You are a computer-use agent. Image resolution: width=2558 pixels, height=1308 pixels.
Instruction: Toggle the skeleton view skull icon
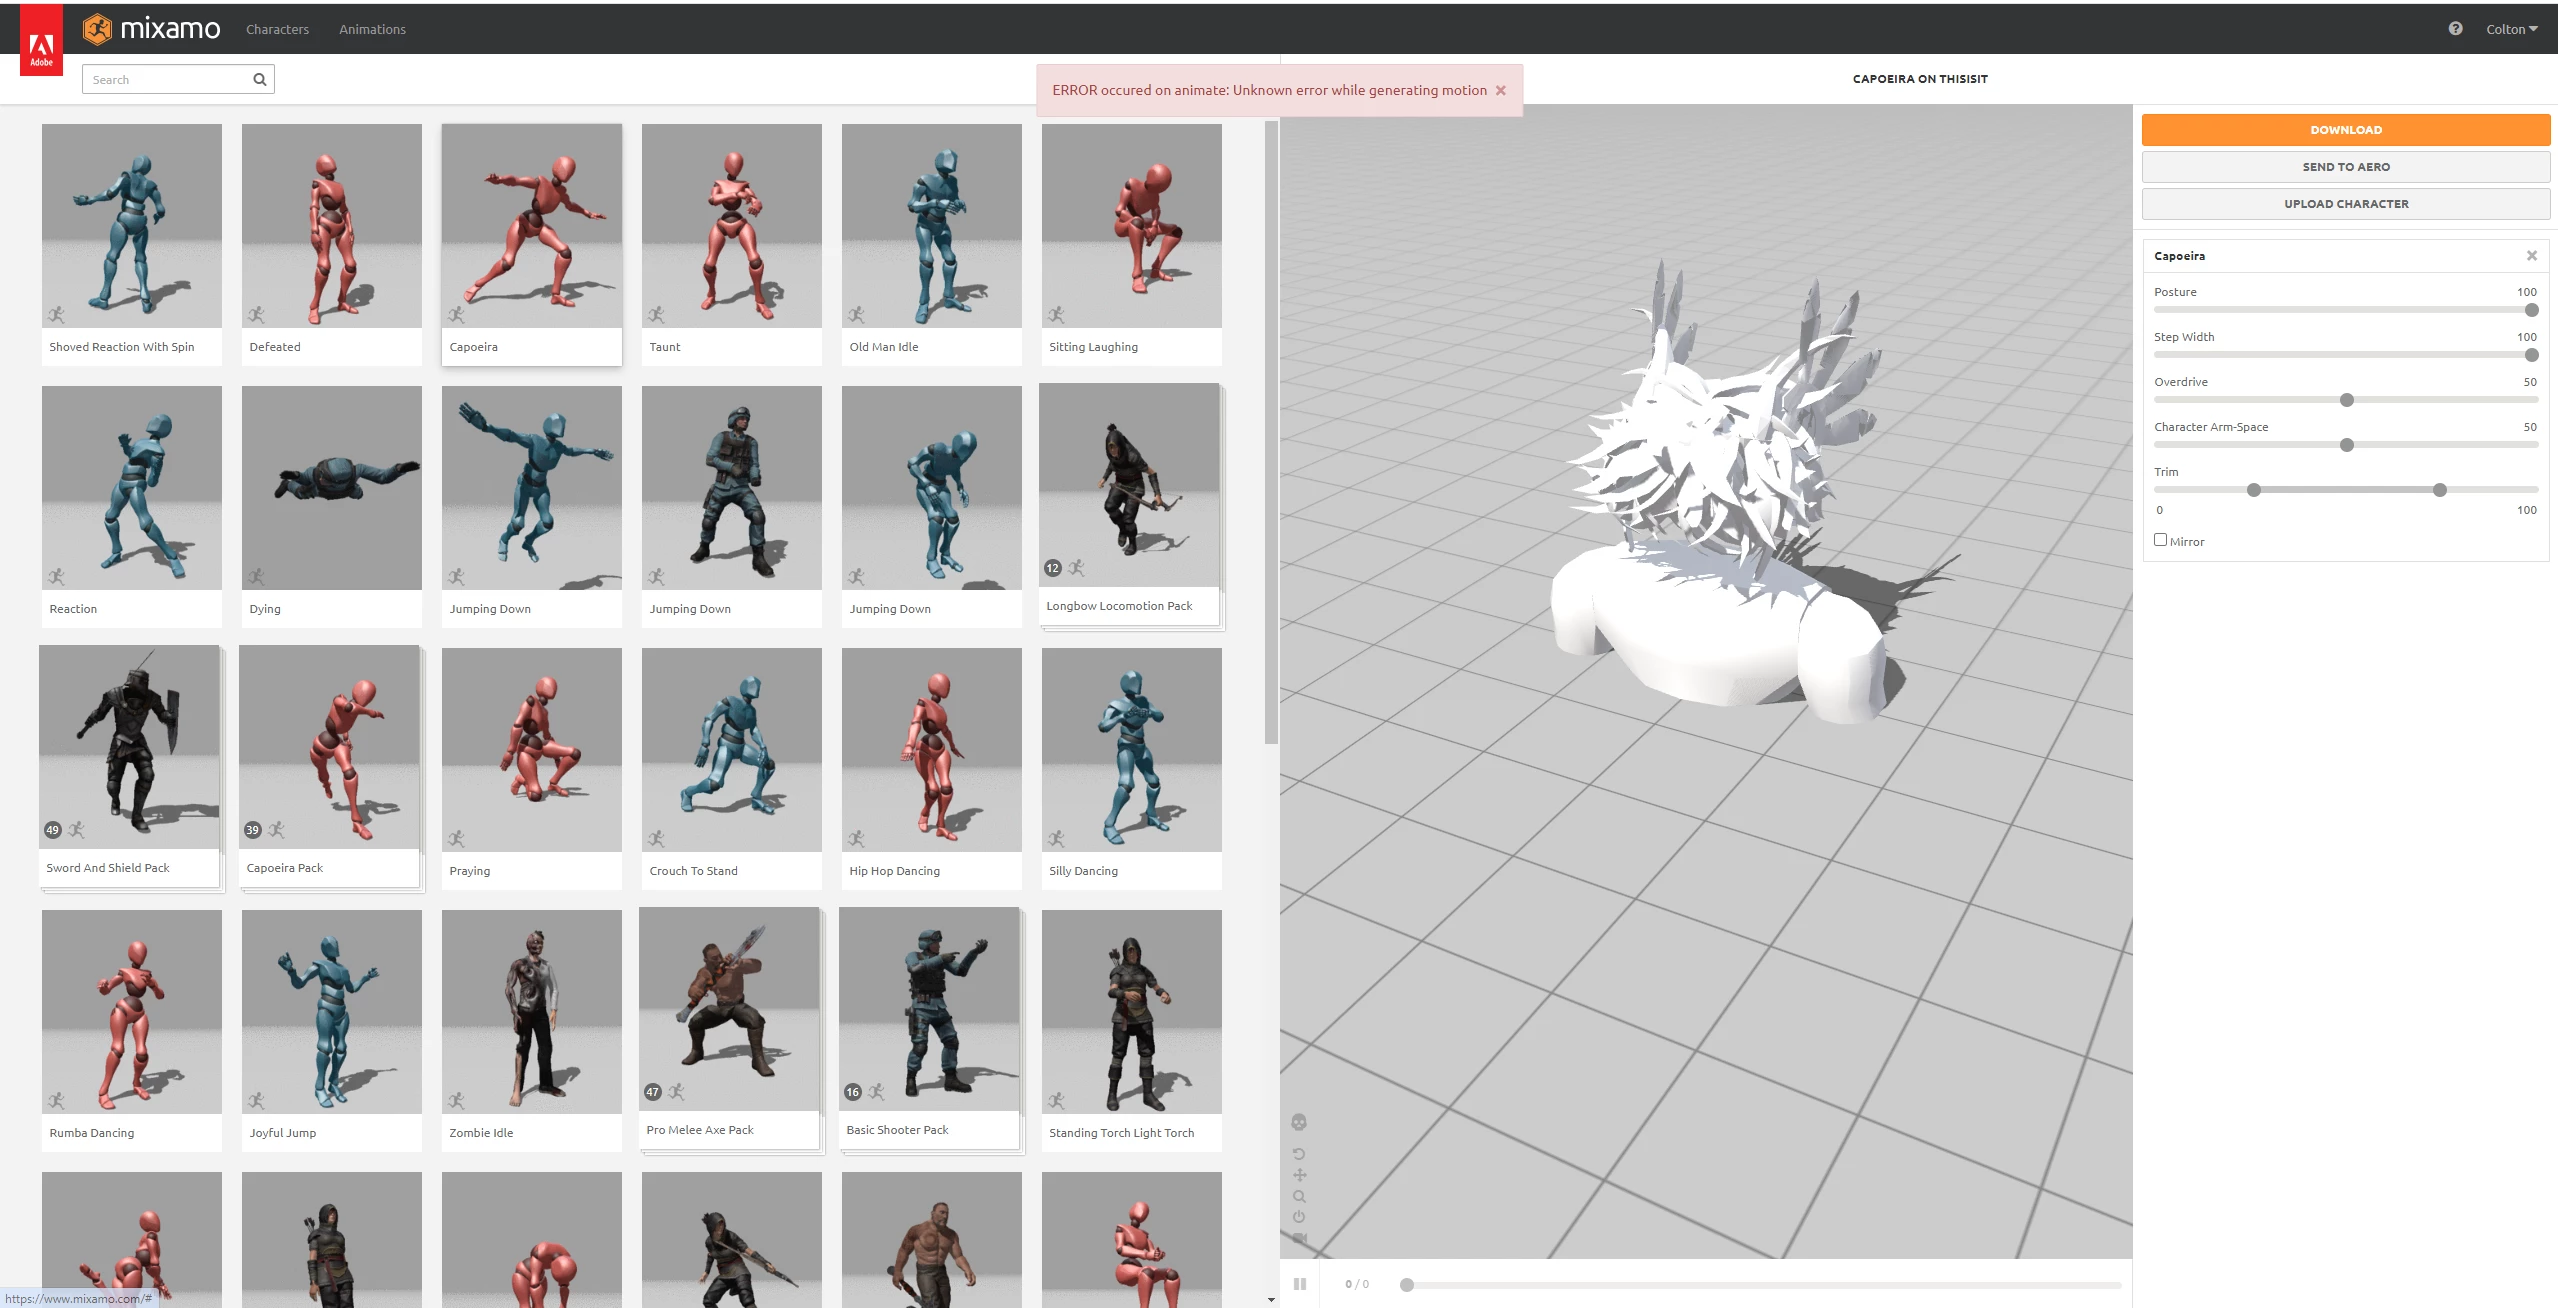(x=1299, y=1122)
